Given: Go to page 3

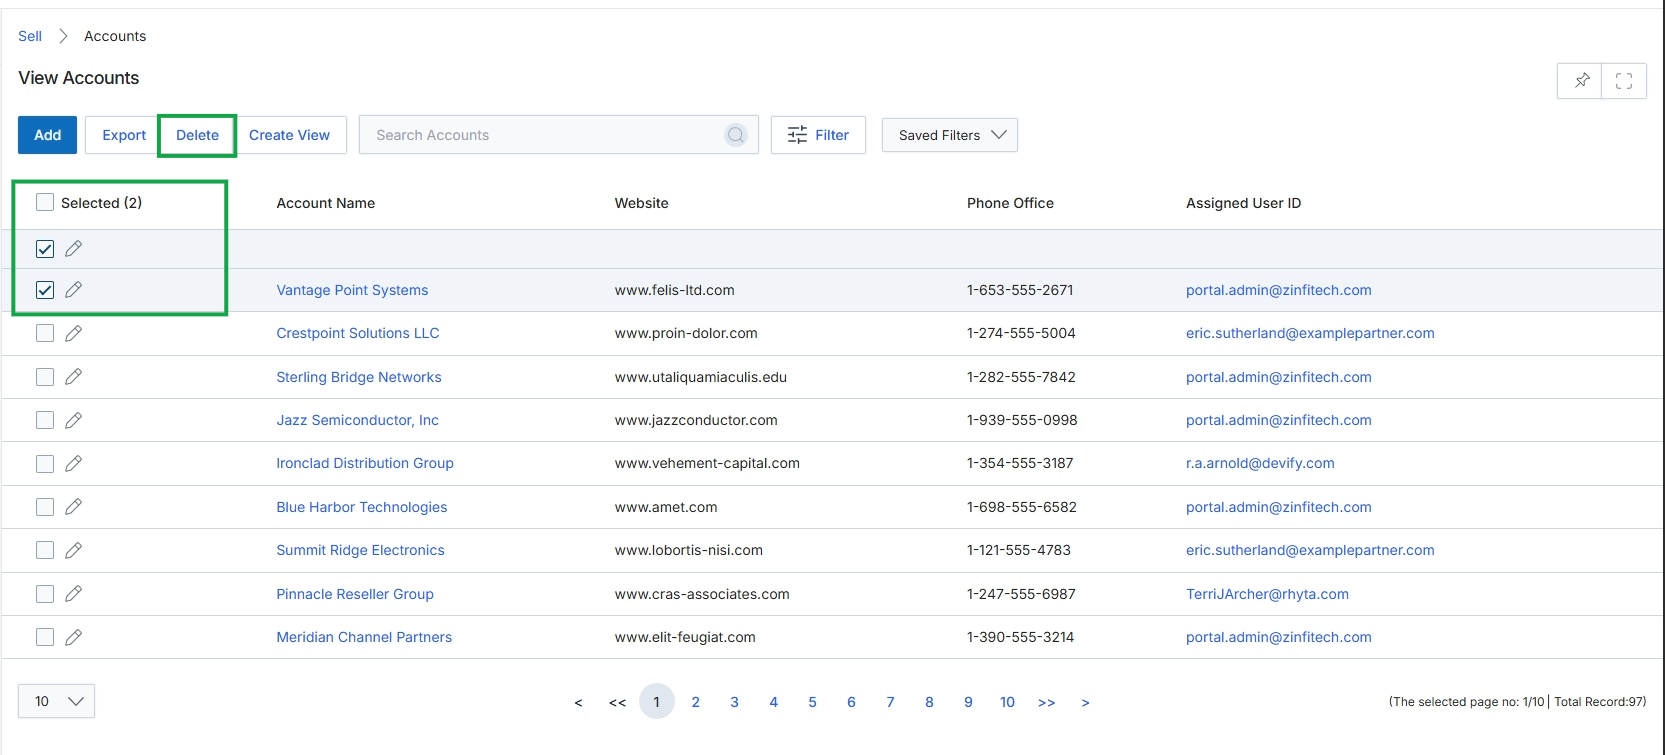Looking at the screenshot, I should (735, 702).
